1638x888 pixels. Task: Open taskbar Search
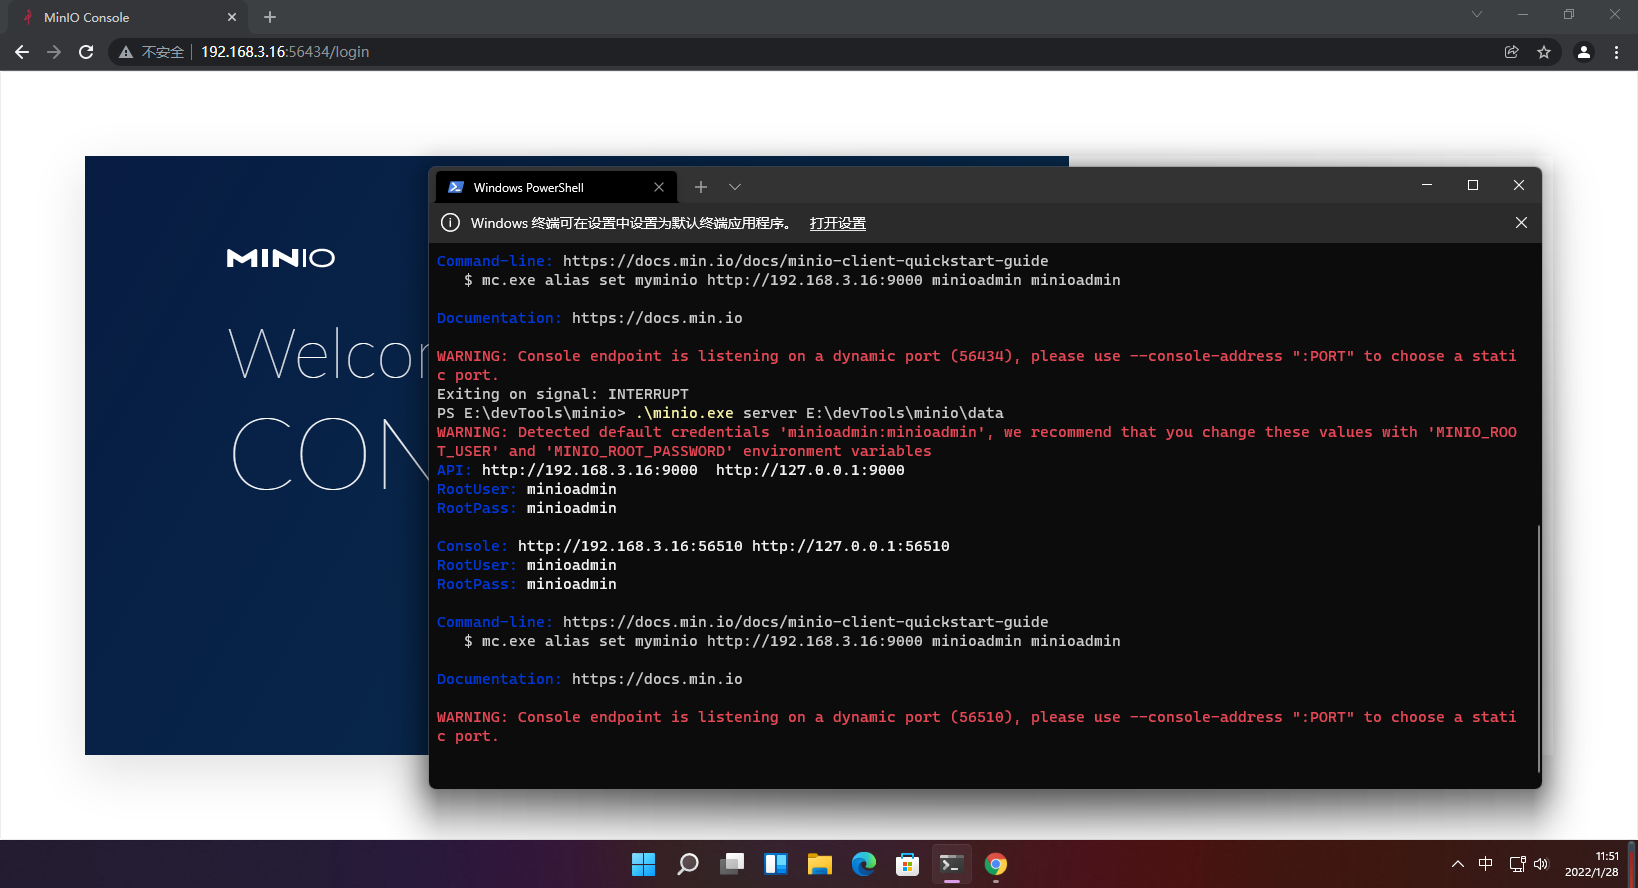click(688, 864)
